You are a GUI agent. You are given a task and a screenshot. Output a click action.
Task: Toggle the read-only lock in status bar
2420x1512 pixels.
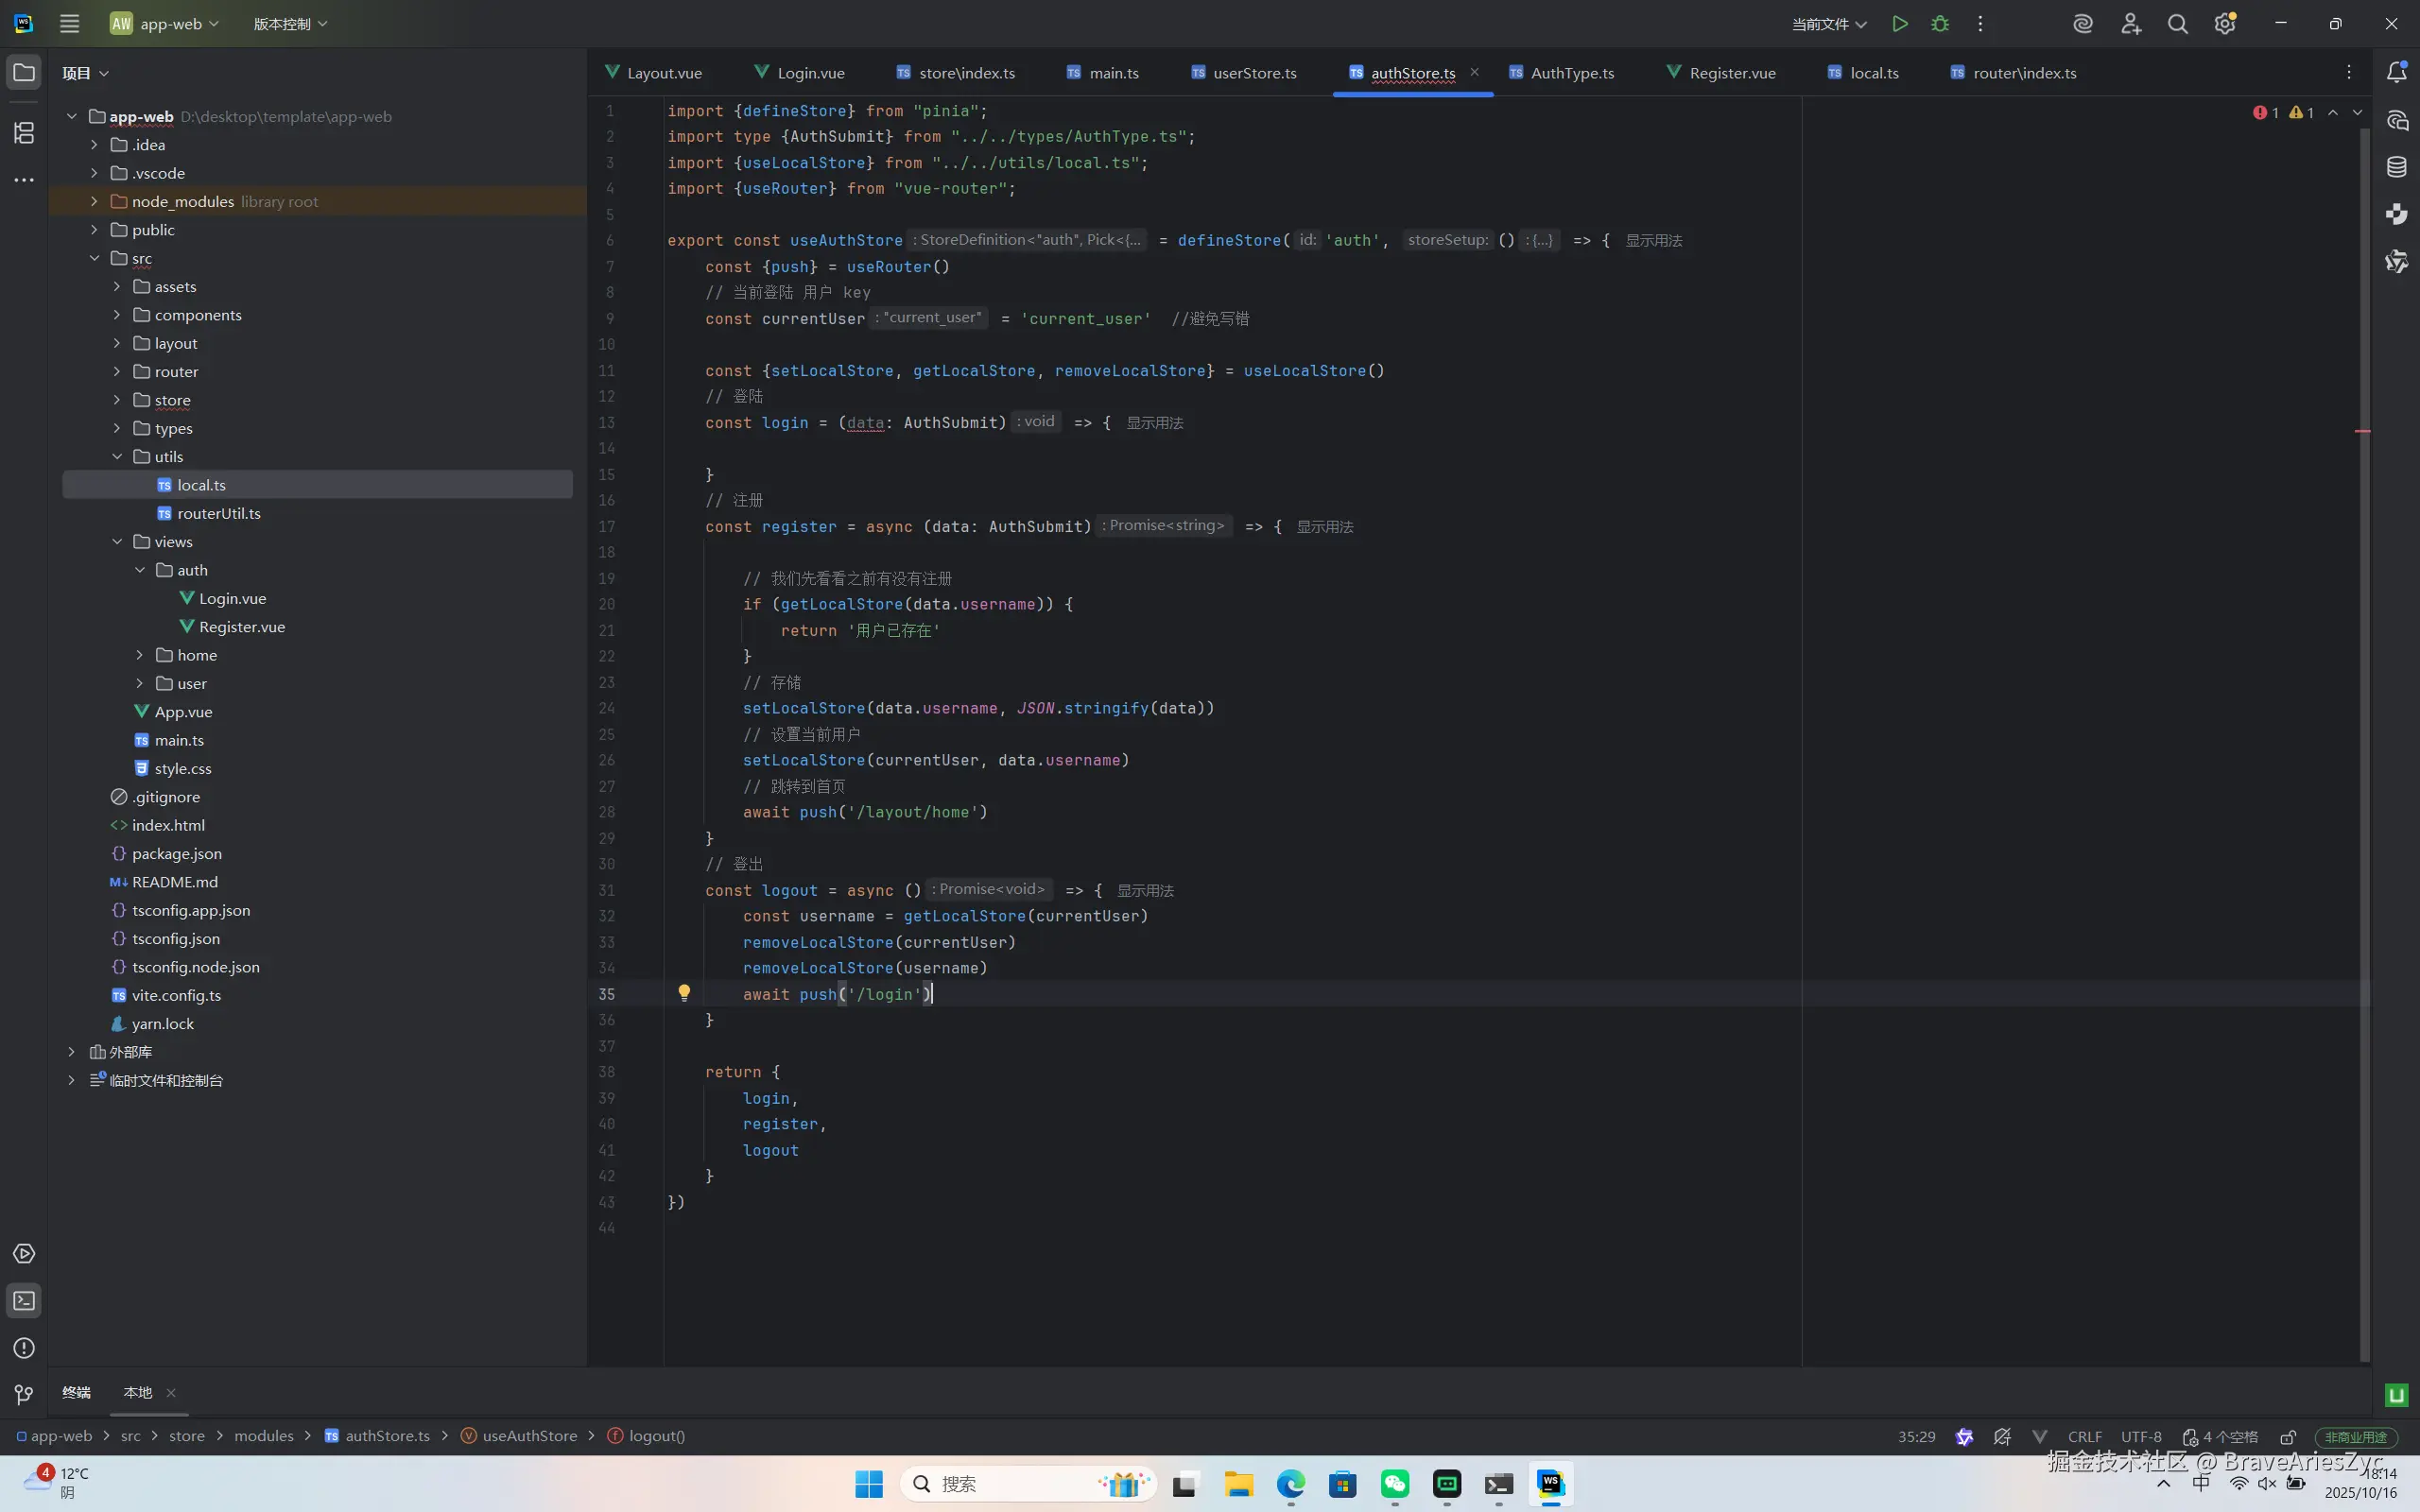click(x=2287, y=1437)
